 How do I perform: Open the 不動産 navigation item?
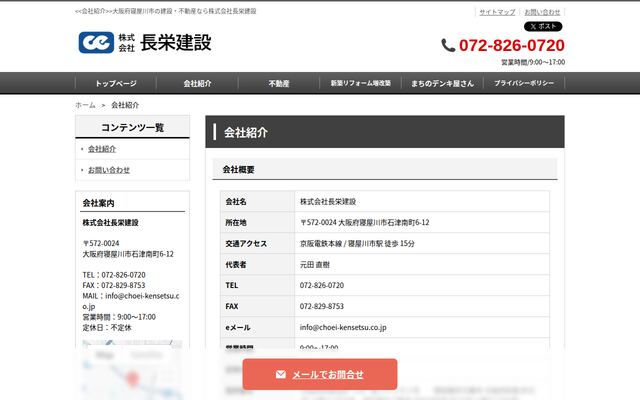[x=279, y=83]
